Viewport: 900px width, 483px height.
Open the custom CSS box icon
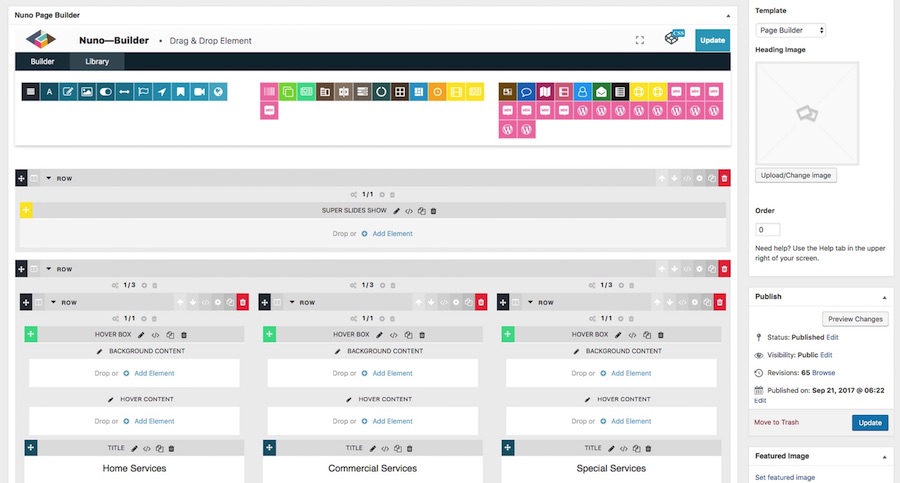674,38
